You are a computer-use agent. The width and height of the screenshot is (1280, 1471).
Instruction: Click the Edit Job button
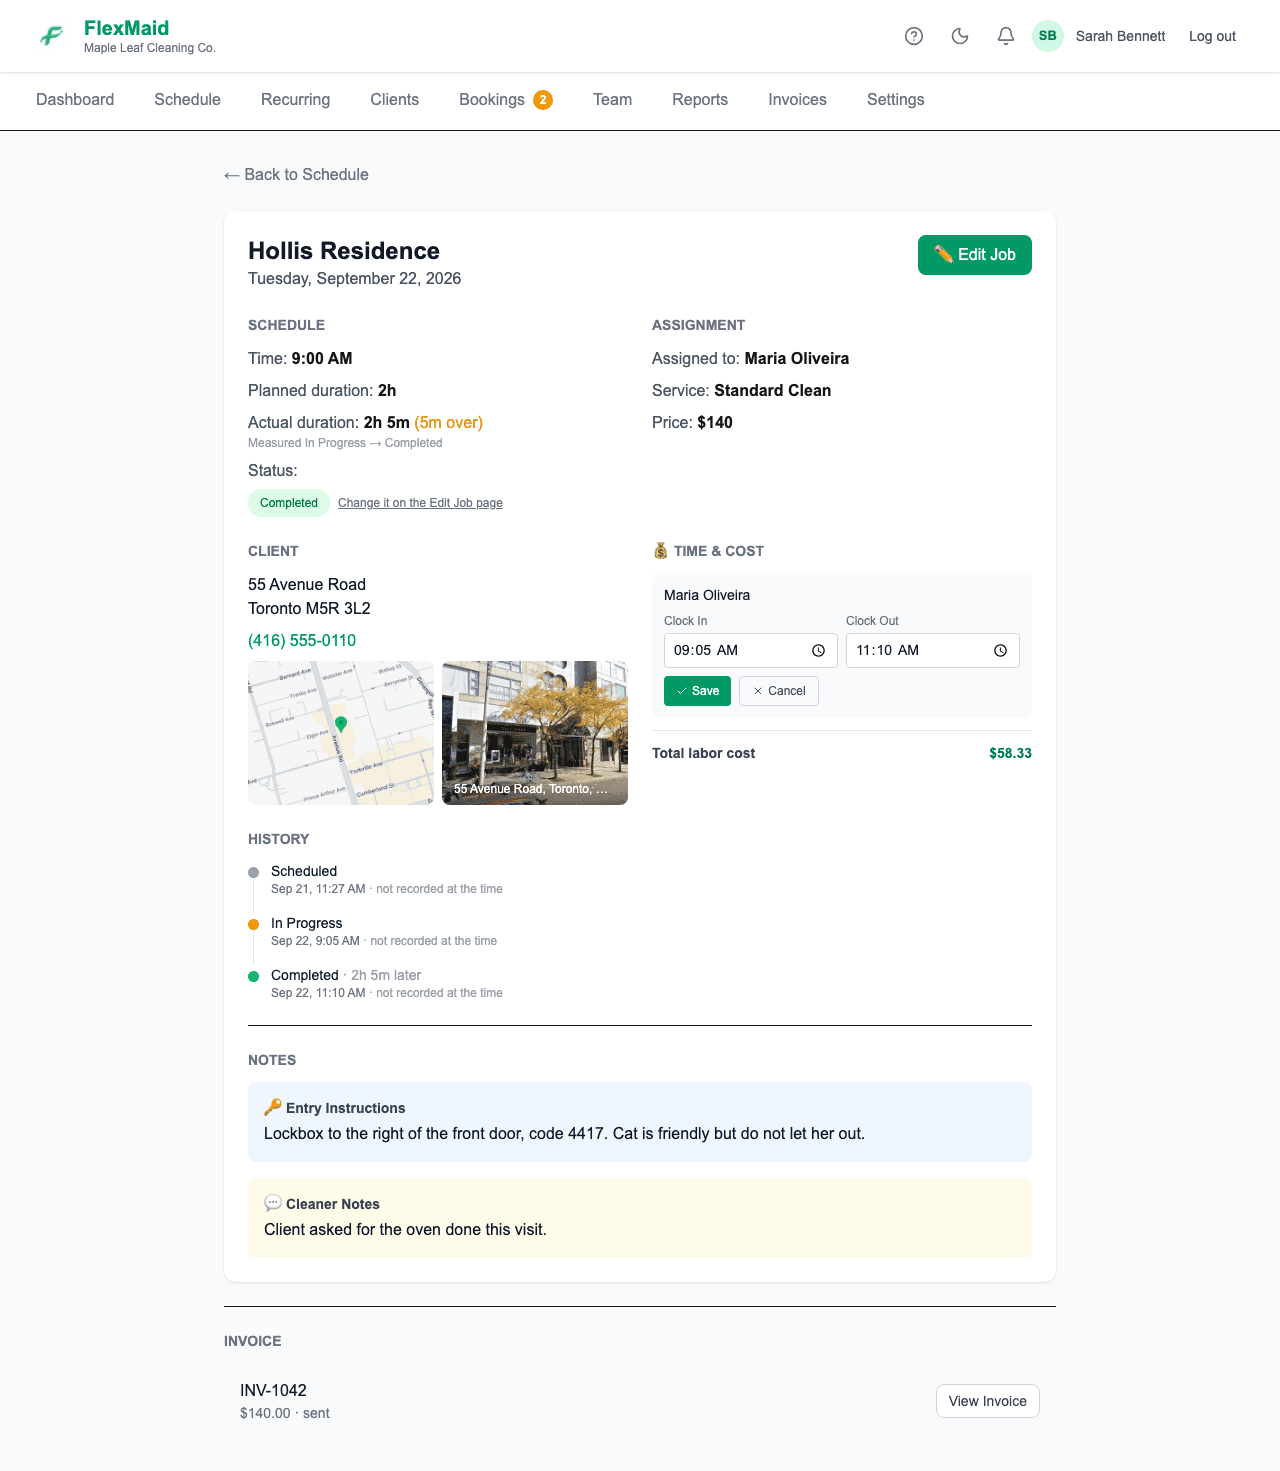(x=975, y=255)
